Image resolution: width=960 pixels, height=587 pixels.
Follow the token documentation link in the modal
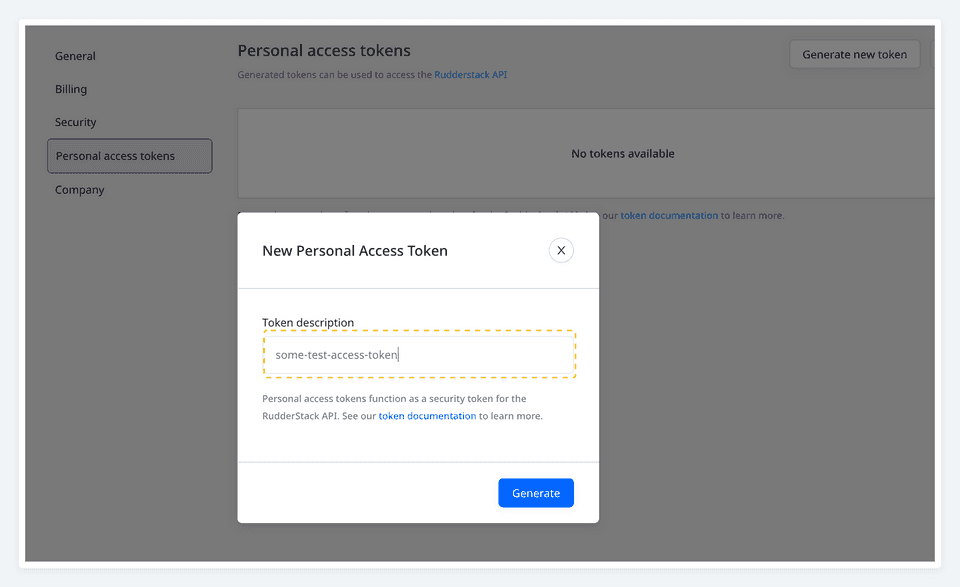point(427,415)
